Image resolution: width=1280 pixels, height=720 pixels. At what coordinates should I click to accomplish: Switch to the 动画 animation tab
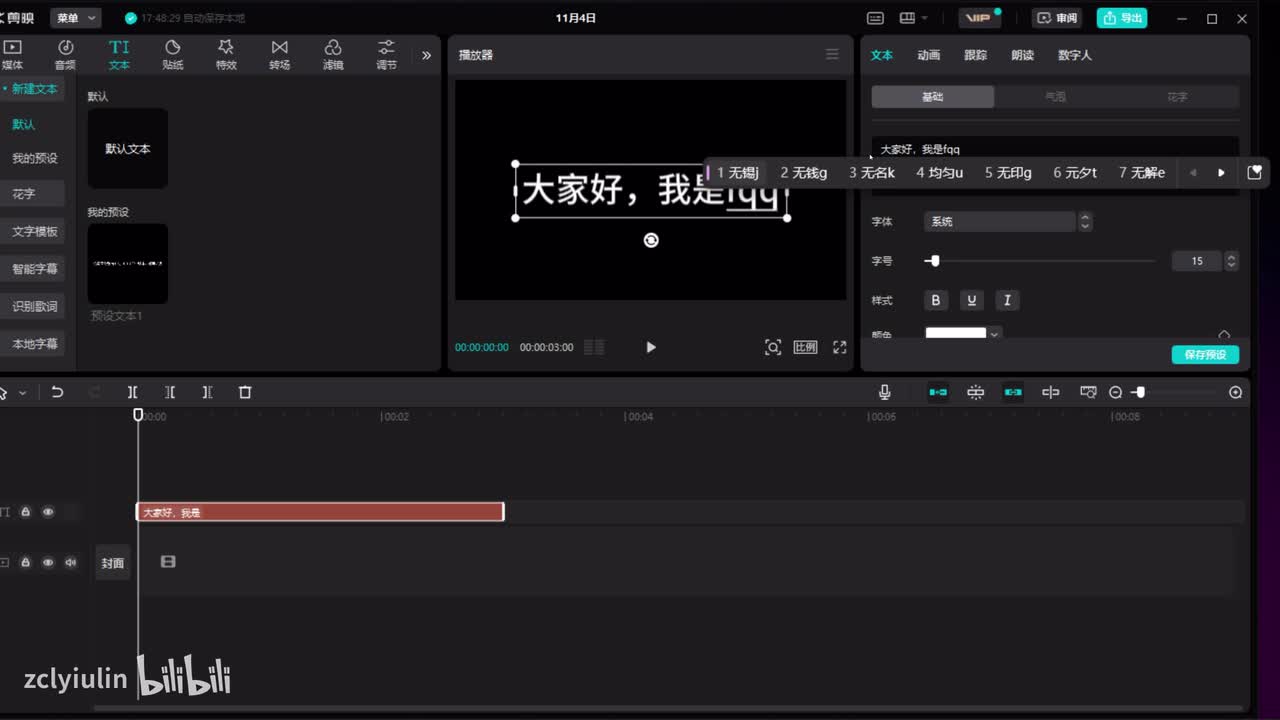point(928,55)
